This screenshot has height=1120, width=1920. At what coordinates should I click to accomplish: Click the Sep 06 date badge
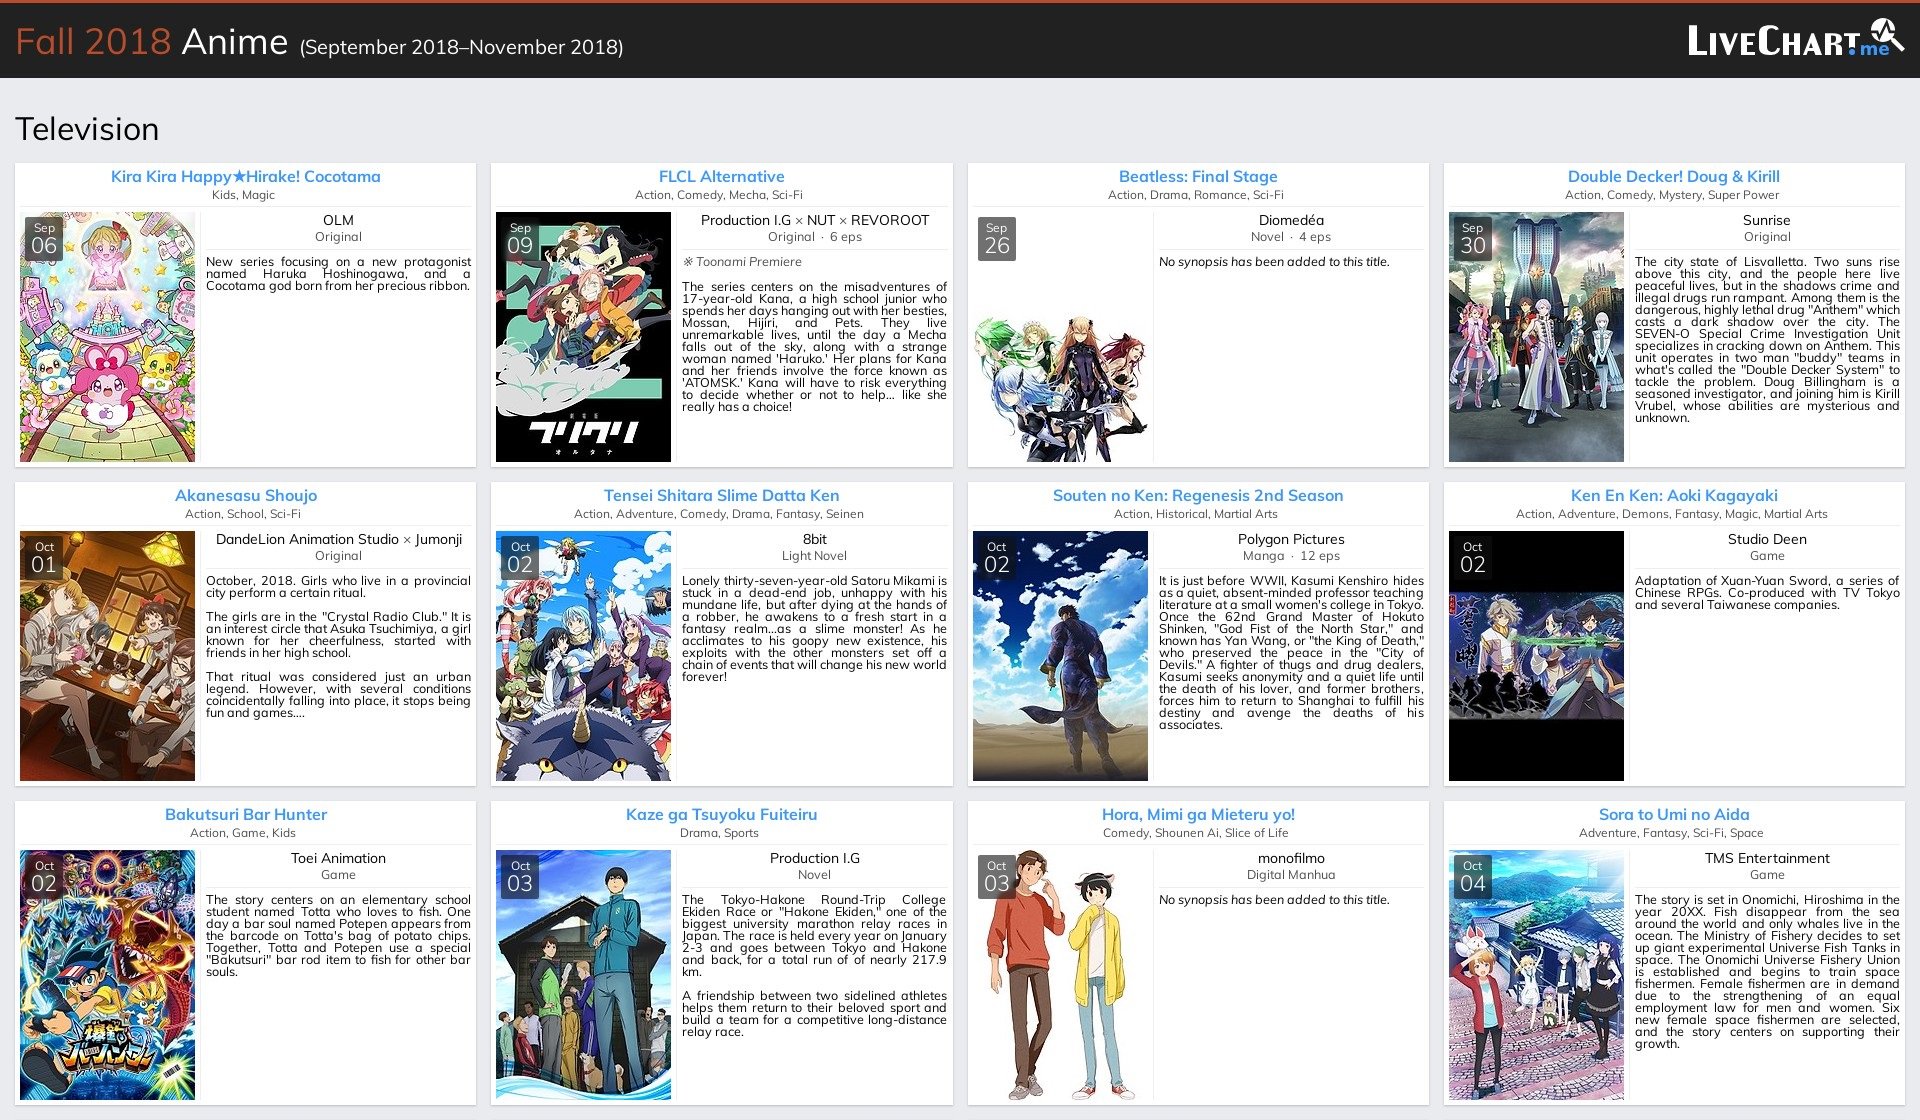tap(44, 239)
